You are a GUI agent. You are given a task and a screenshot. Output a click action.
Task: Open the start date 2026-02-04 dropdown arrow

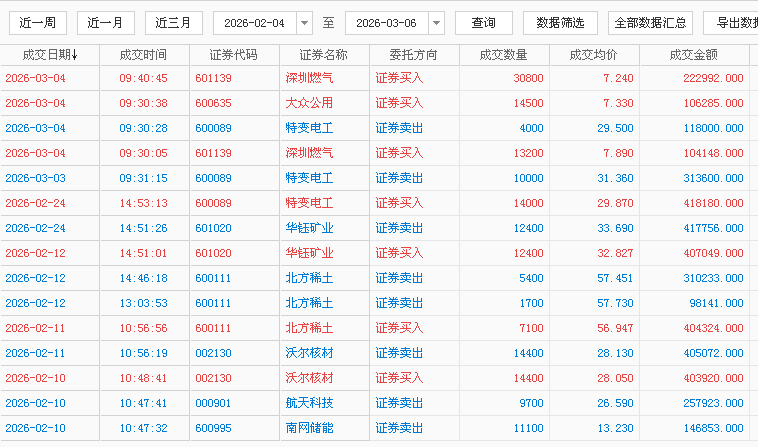coord(305,23)
